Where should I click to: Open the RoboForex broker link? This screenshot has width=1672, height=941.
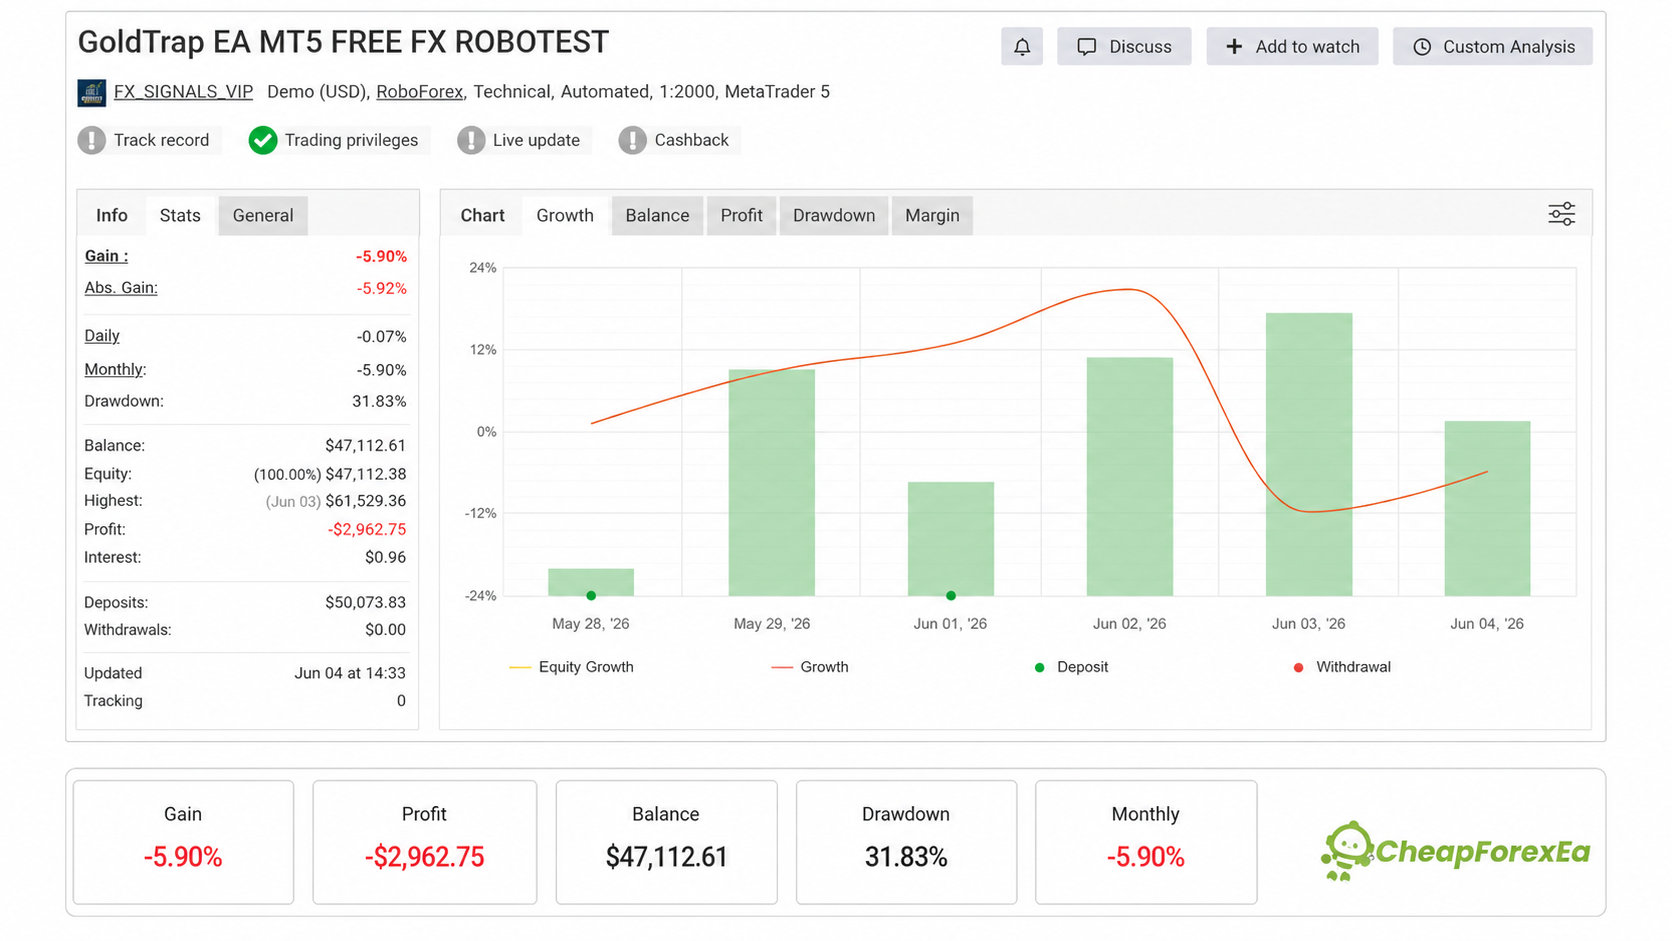420,92
